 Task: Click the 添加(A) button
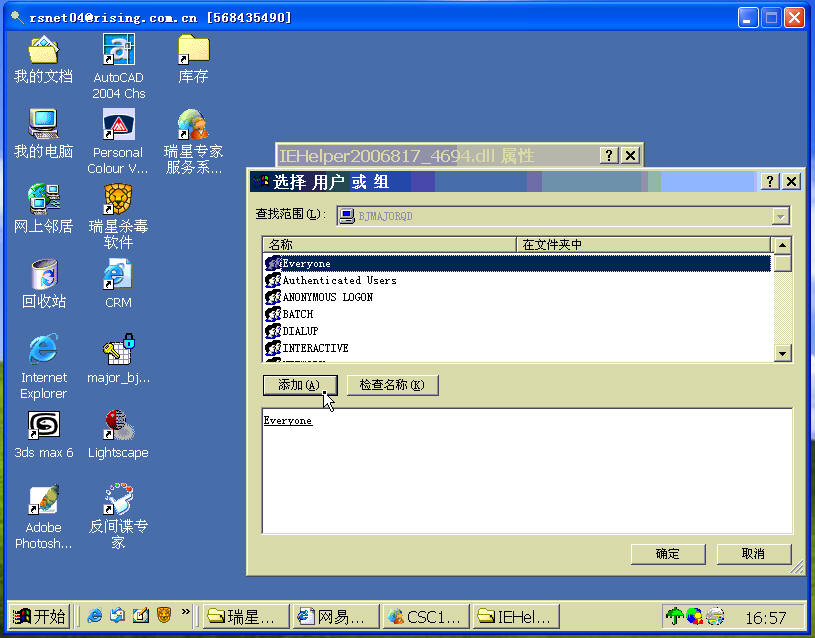point(300,385)
